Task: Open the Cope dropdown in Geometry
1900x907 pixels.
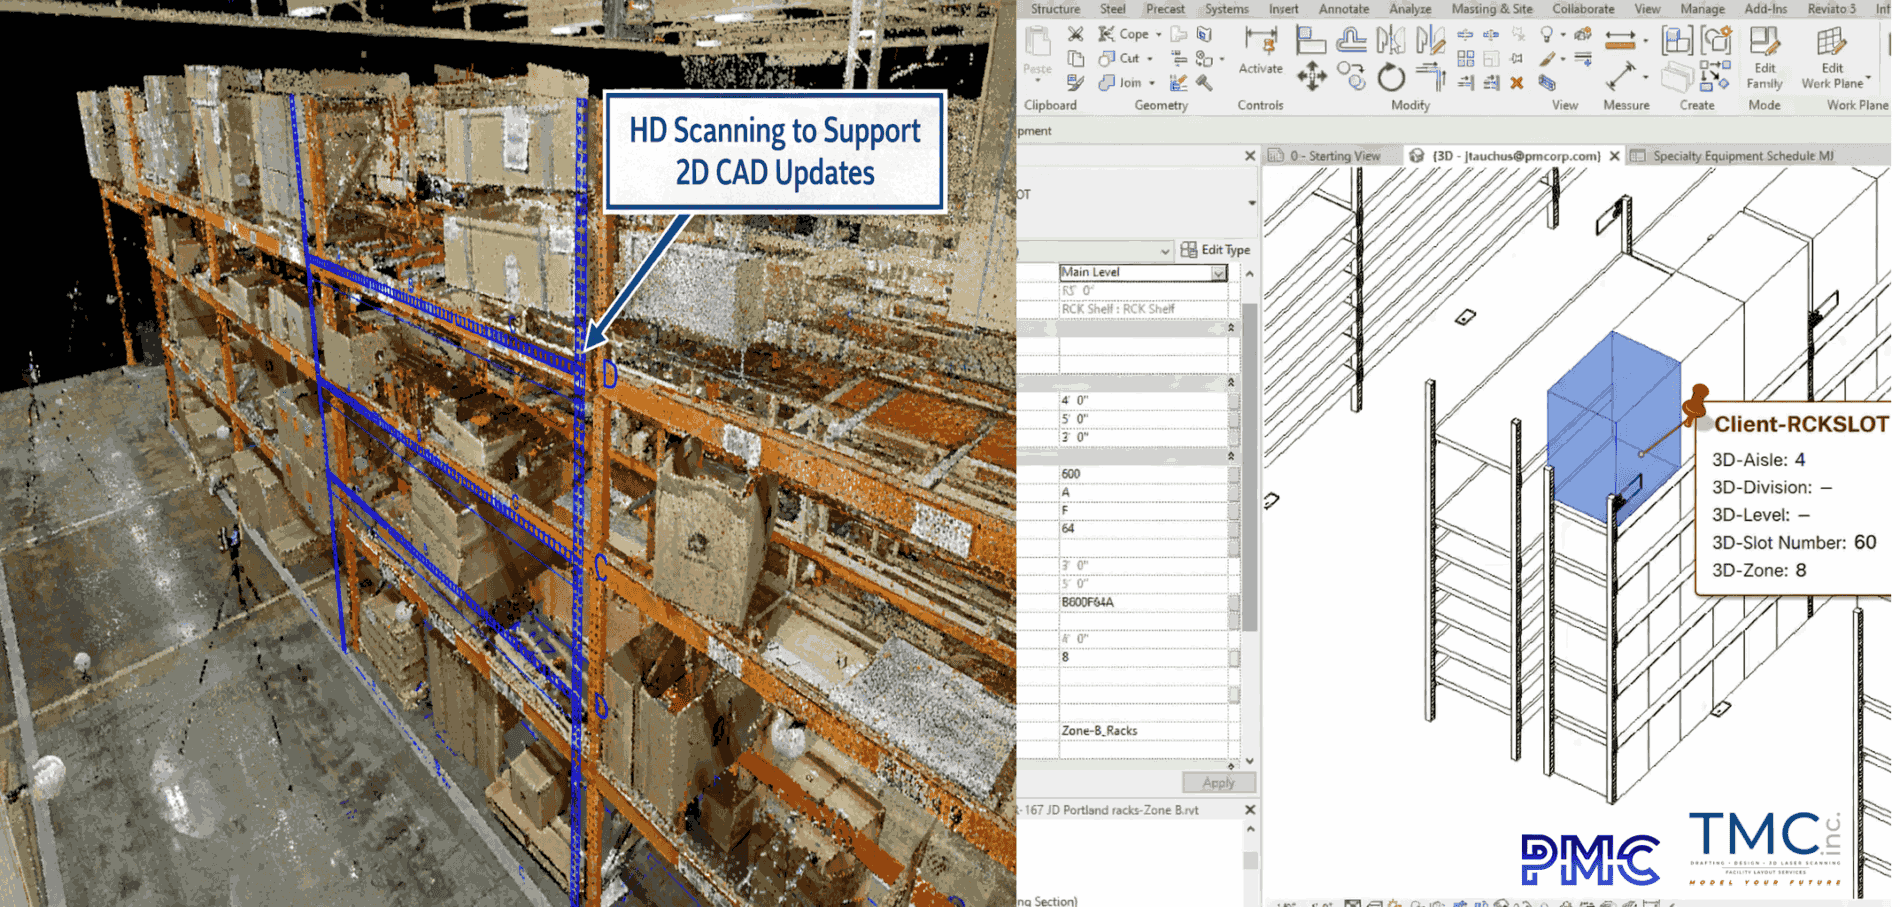Action: click(x=1159, y=34)
